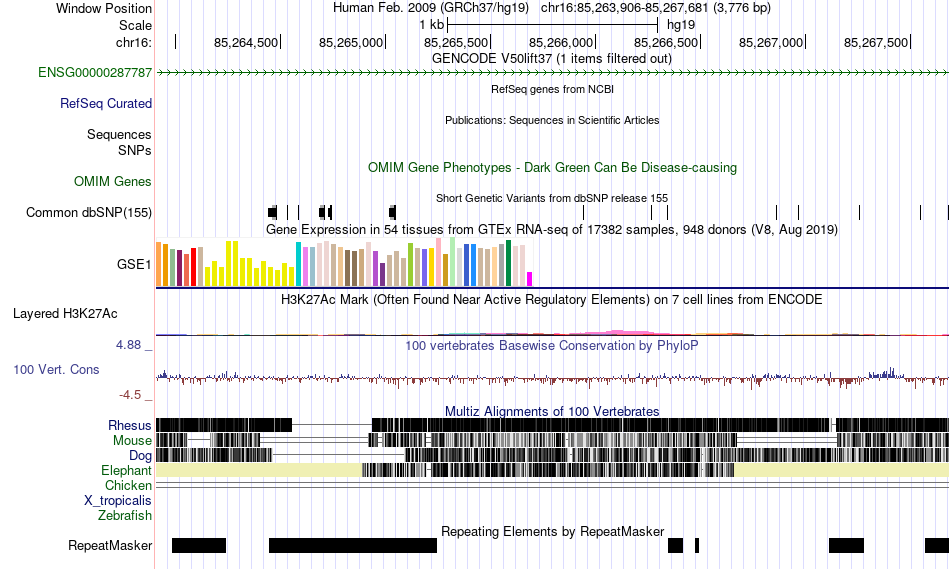Open the GENCODE V50lift37 track title
The height and width of the screenshot is (569, 950).
552,59
